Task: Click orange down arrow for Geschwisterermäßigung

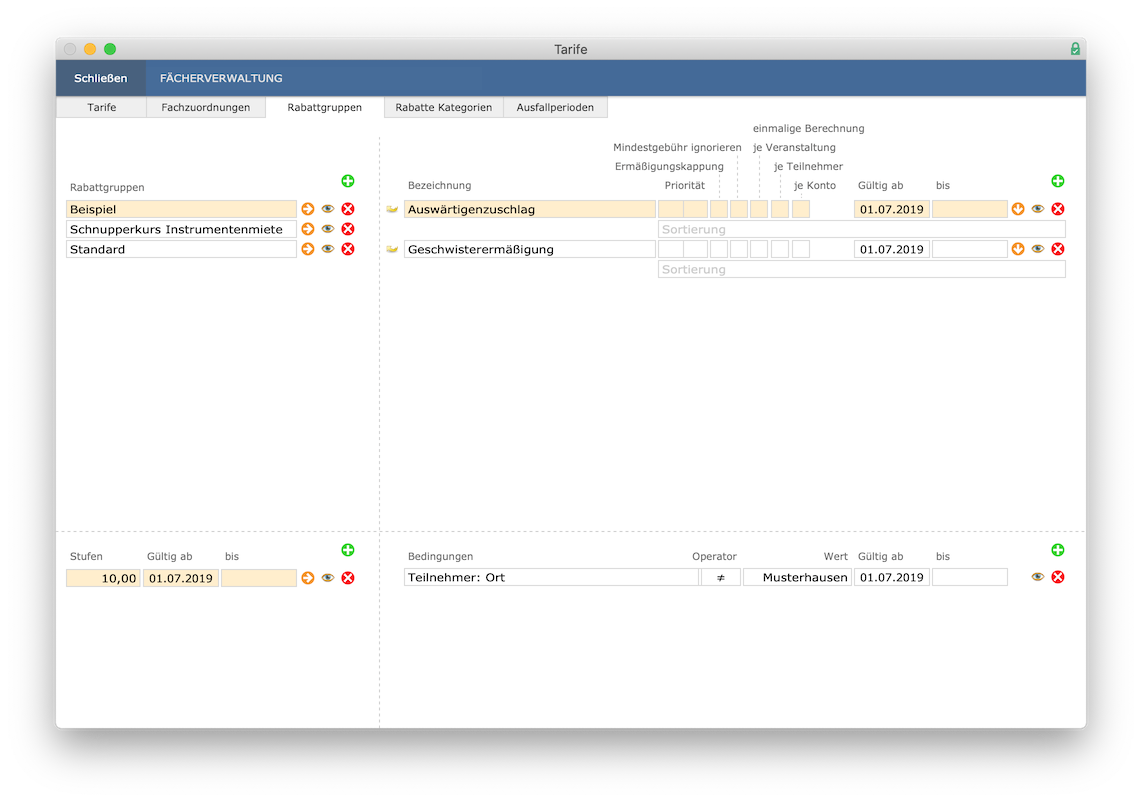Action: (x=1018, y=249)
